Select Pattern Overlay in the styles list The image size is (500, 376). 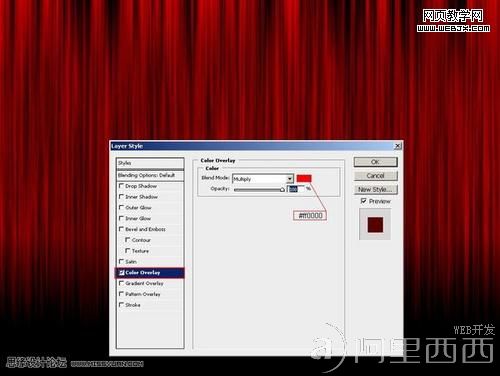pyautogui.click(x=150, y=294)
